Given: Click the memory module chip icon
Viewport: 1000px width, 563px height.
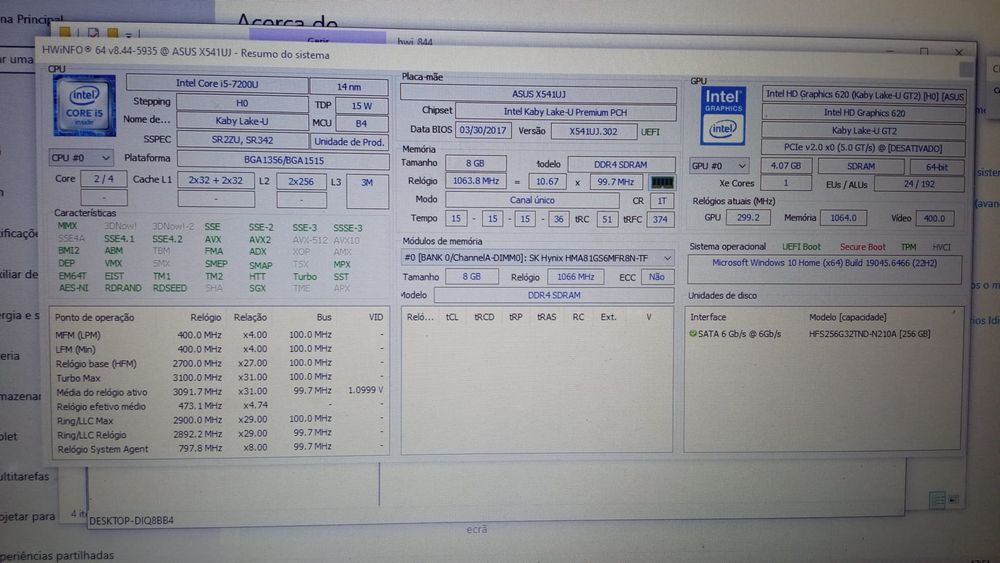Looking at the screenshot, I should [662, 182].
